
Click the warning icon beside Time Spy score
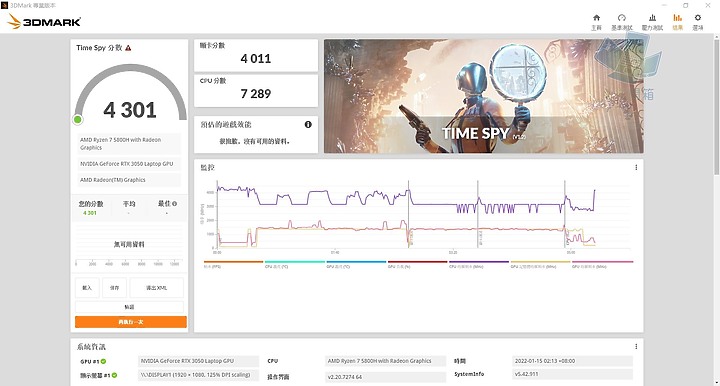pyautogui.click(x=128, y=48)
